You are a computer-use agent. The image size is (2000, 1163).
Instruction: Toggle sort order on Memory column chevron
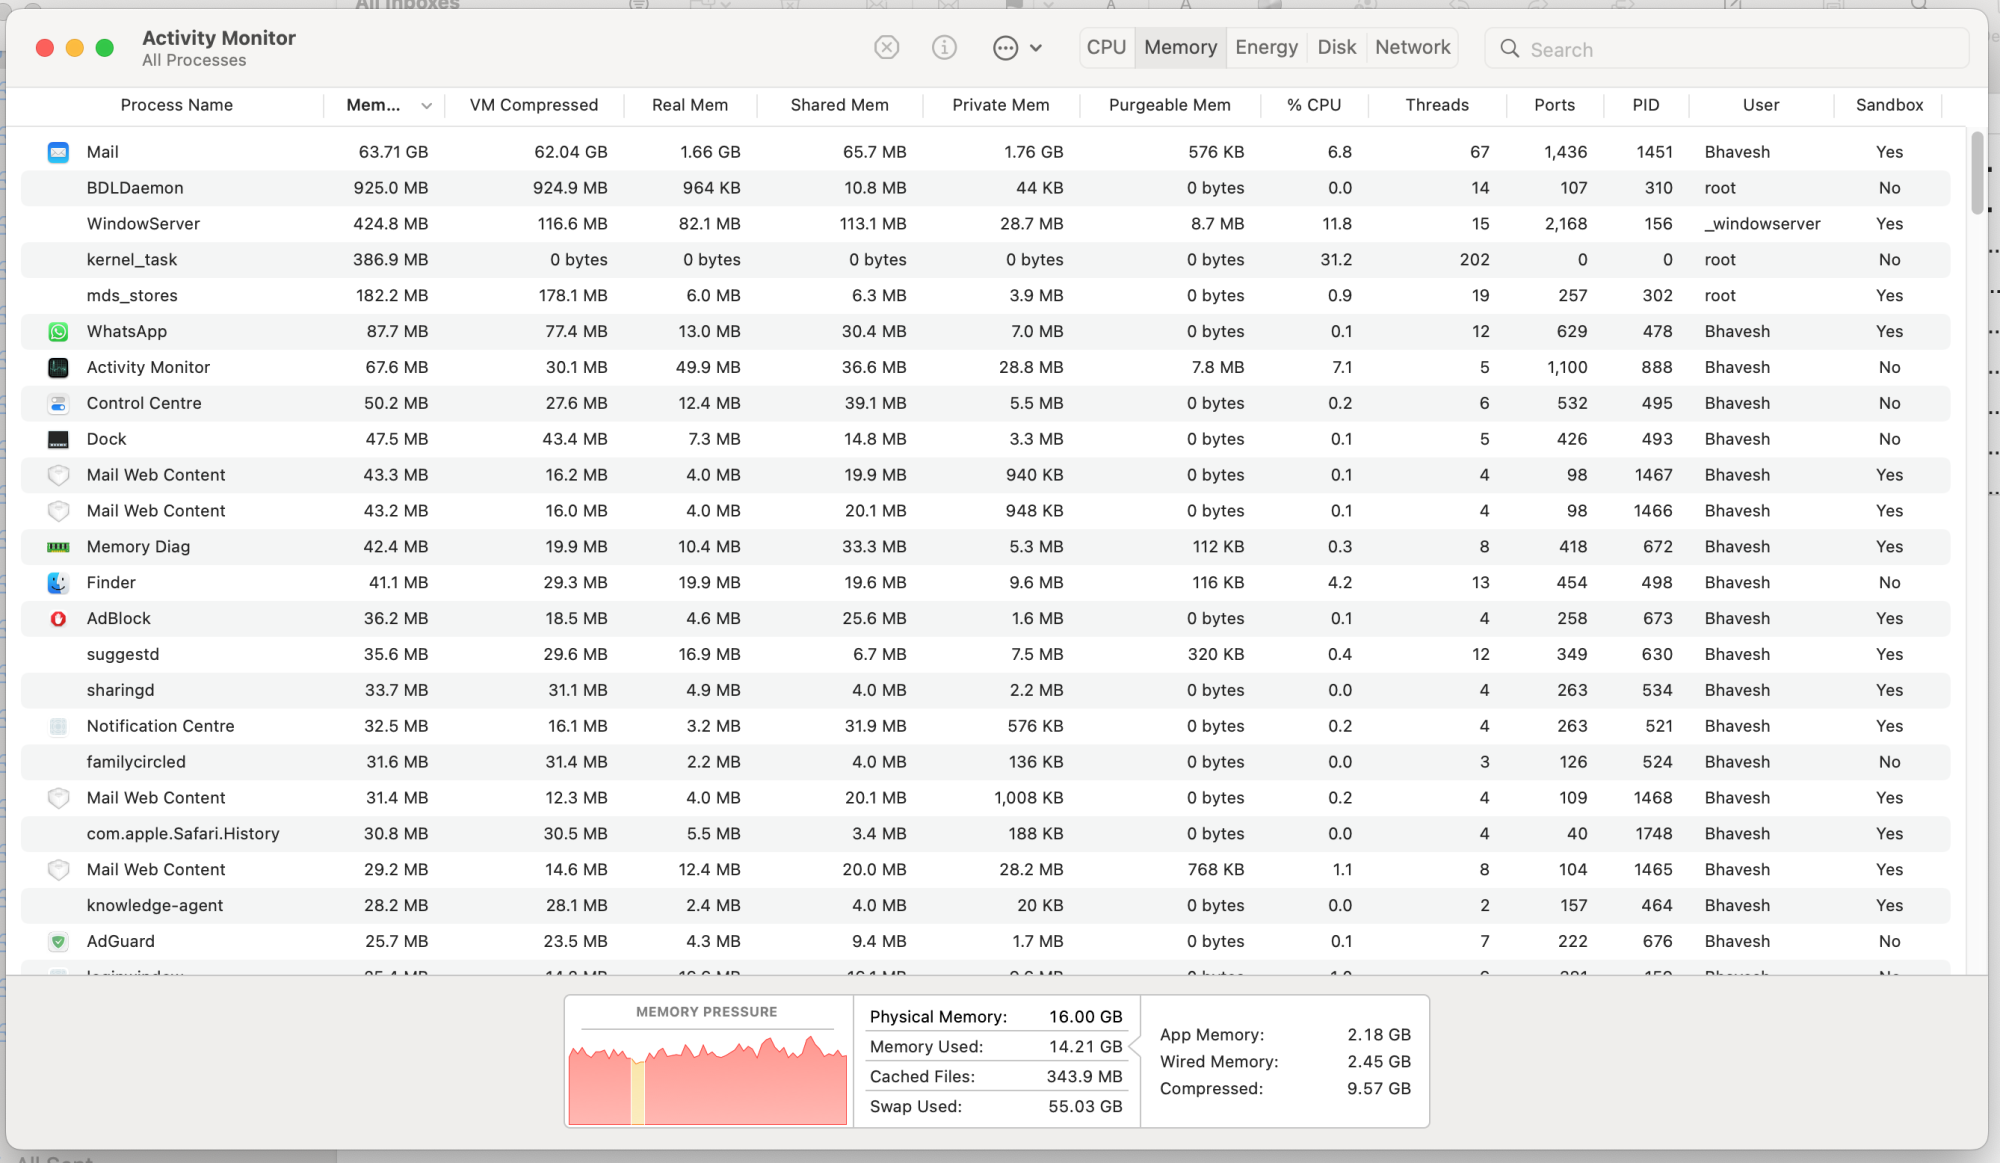pyautogui.click(x=427, y=106)
